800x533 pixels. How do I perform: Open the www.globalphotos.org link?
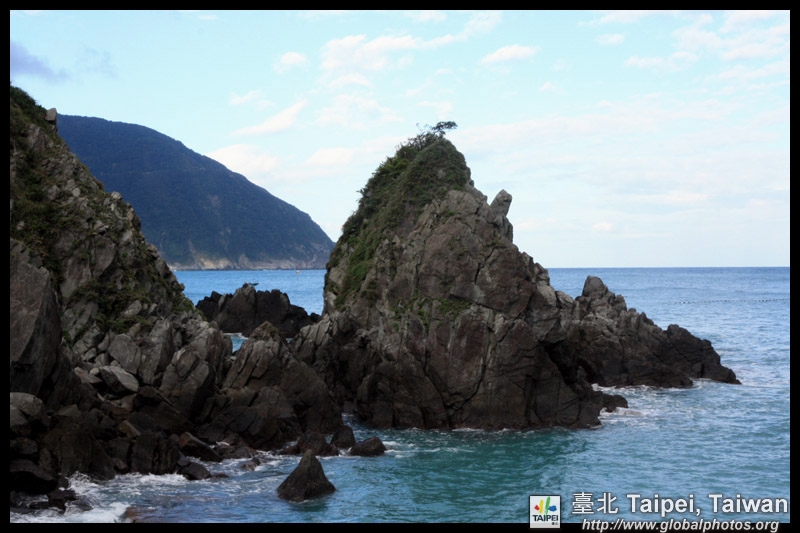[680, 525]
